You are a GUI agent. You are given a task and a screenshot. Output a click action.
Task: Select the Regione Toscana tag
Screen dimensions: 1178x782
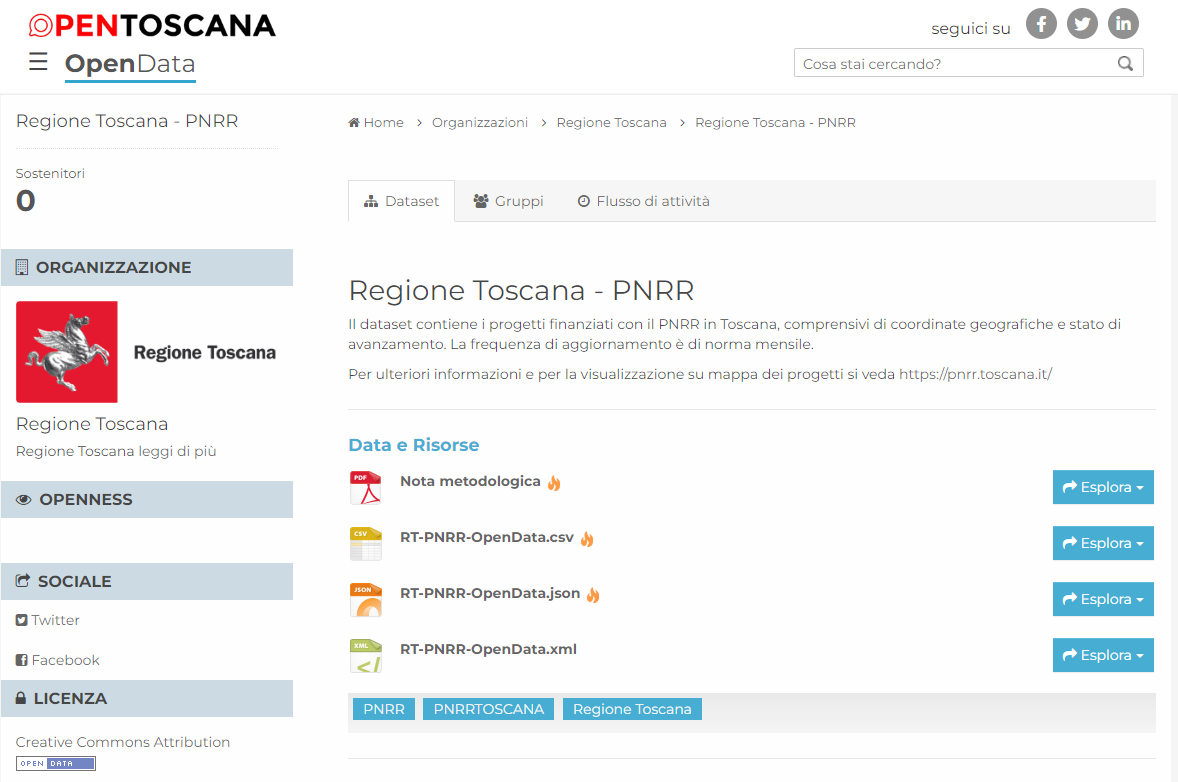click(x=632, y=709)
